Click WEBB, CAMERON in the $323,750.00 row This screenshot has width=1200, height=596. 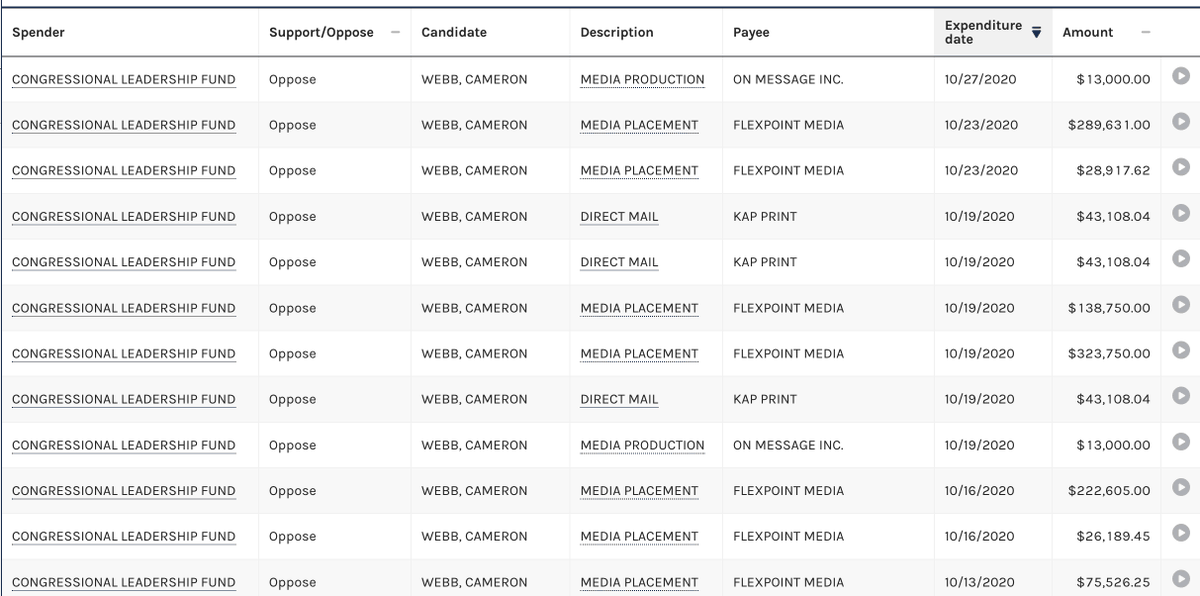pos(474,354)
